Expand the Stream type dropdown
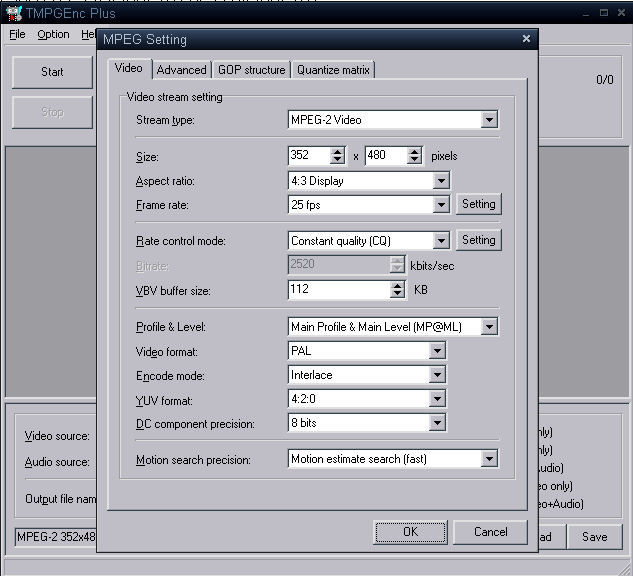This screenshot has height=576, width=633. (x=489, y=120)
